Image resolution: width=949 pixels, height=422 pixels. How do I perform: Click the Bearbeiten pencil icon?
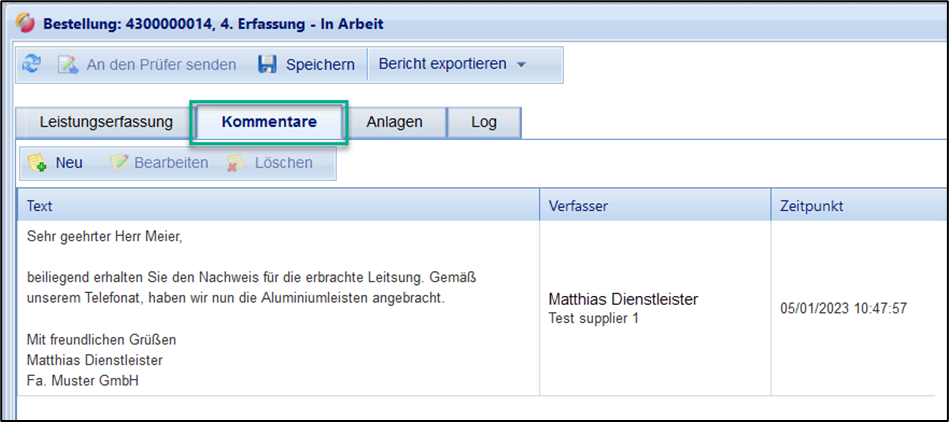(x=119, y=162)
